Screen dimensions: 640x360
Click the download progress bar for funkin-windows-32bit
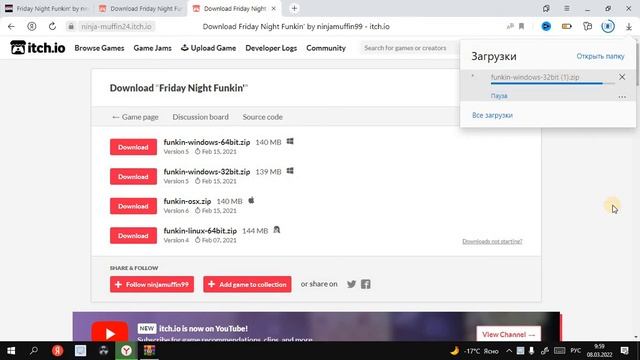coord(552,83)
